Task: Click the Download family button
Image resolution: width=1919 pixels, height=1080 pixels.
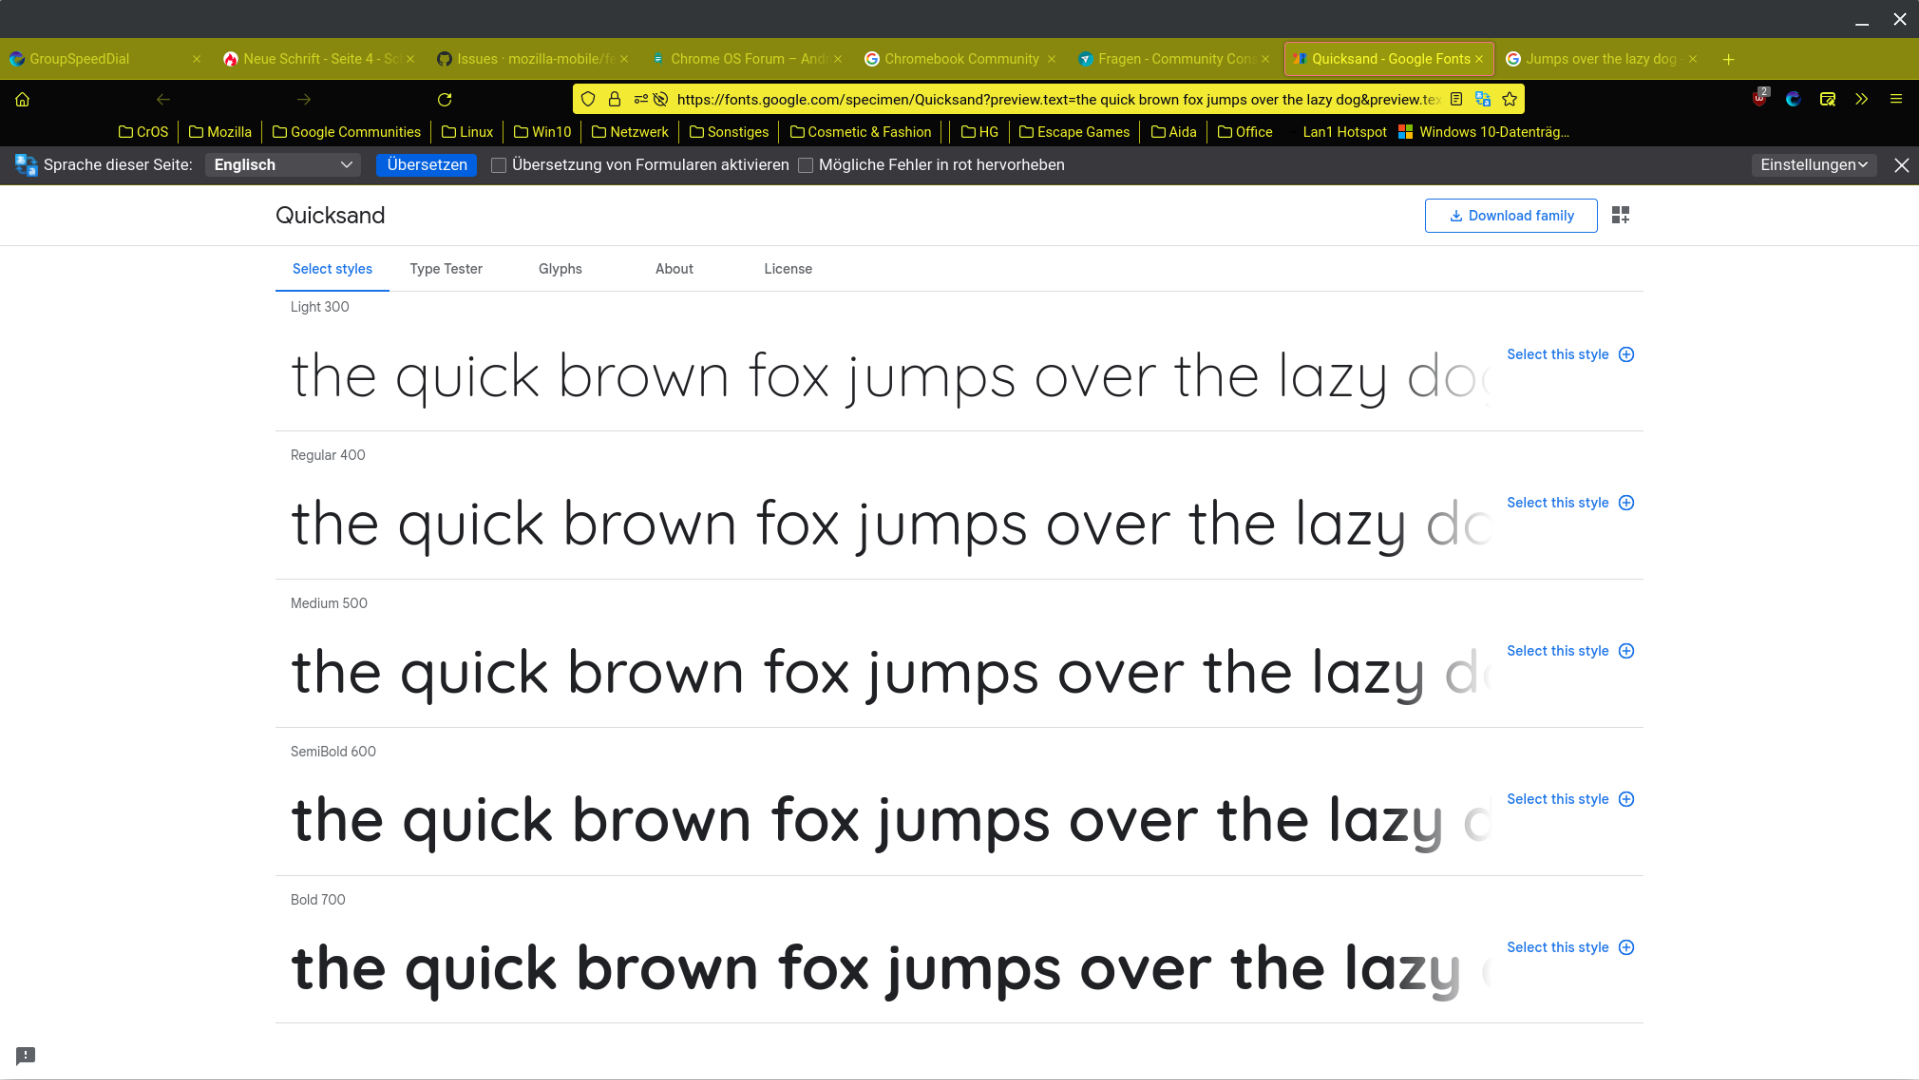Action: click(1511, 215)
